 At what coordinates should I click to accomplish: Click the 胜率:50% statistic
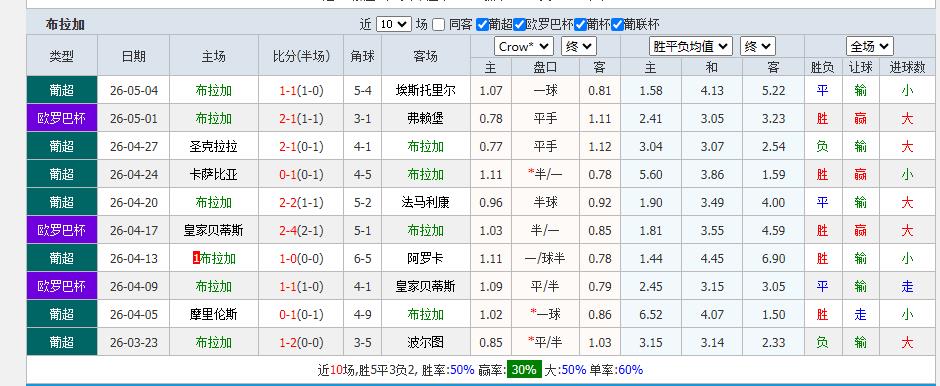pyautogui.click(x=448, y=370)
